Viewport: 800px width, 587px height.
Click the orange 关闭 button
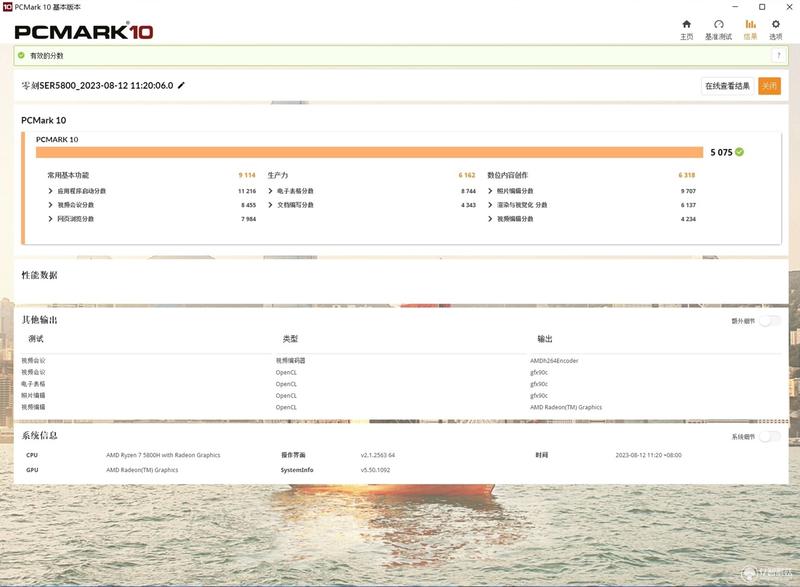click(x=769, y=86)
